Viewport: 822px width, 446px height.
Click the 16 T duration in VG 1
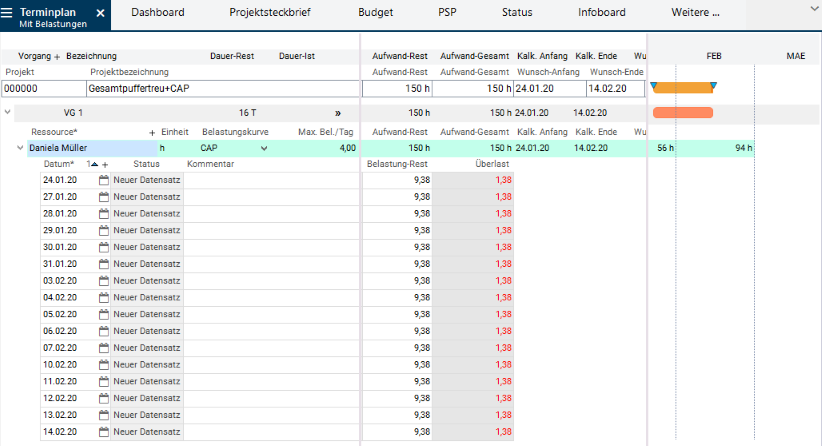(x=247, y=113)
